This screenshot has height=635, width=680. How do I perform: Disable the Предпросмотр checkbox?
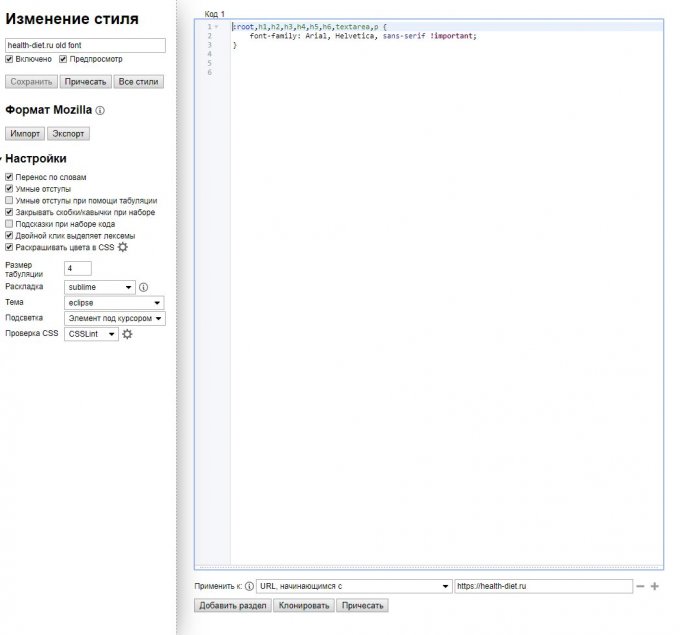[63, 59]
